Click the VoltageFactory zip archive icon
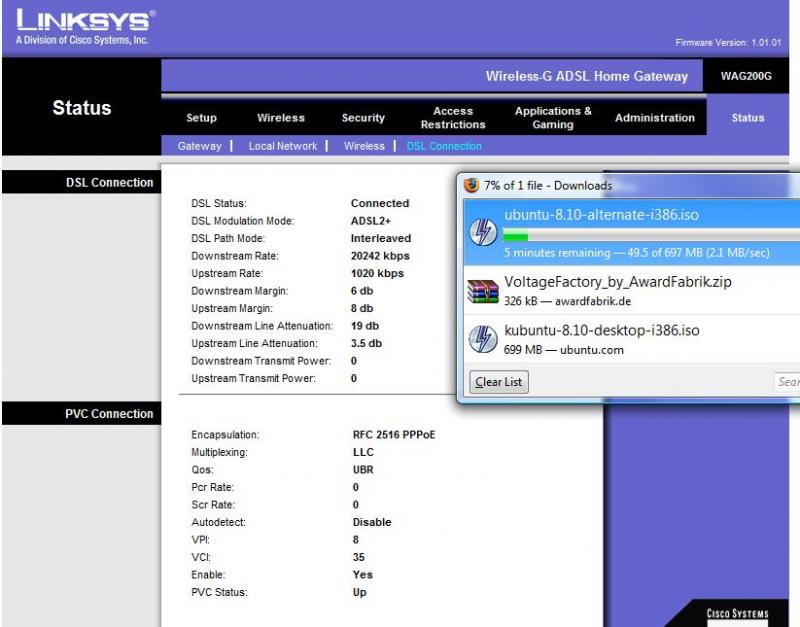The width and height of the screenshot is (800, 627). [483, 291]
